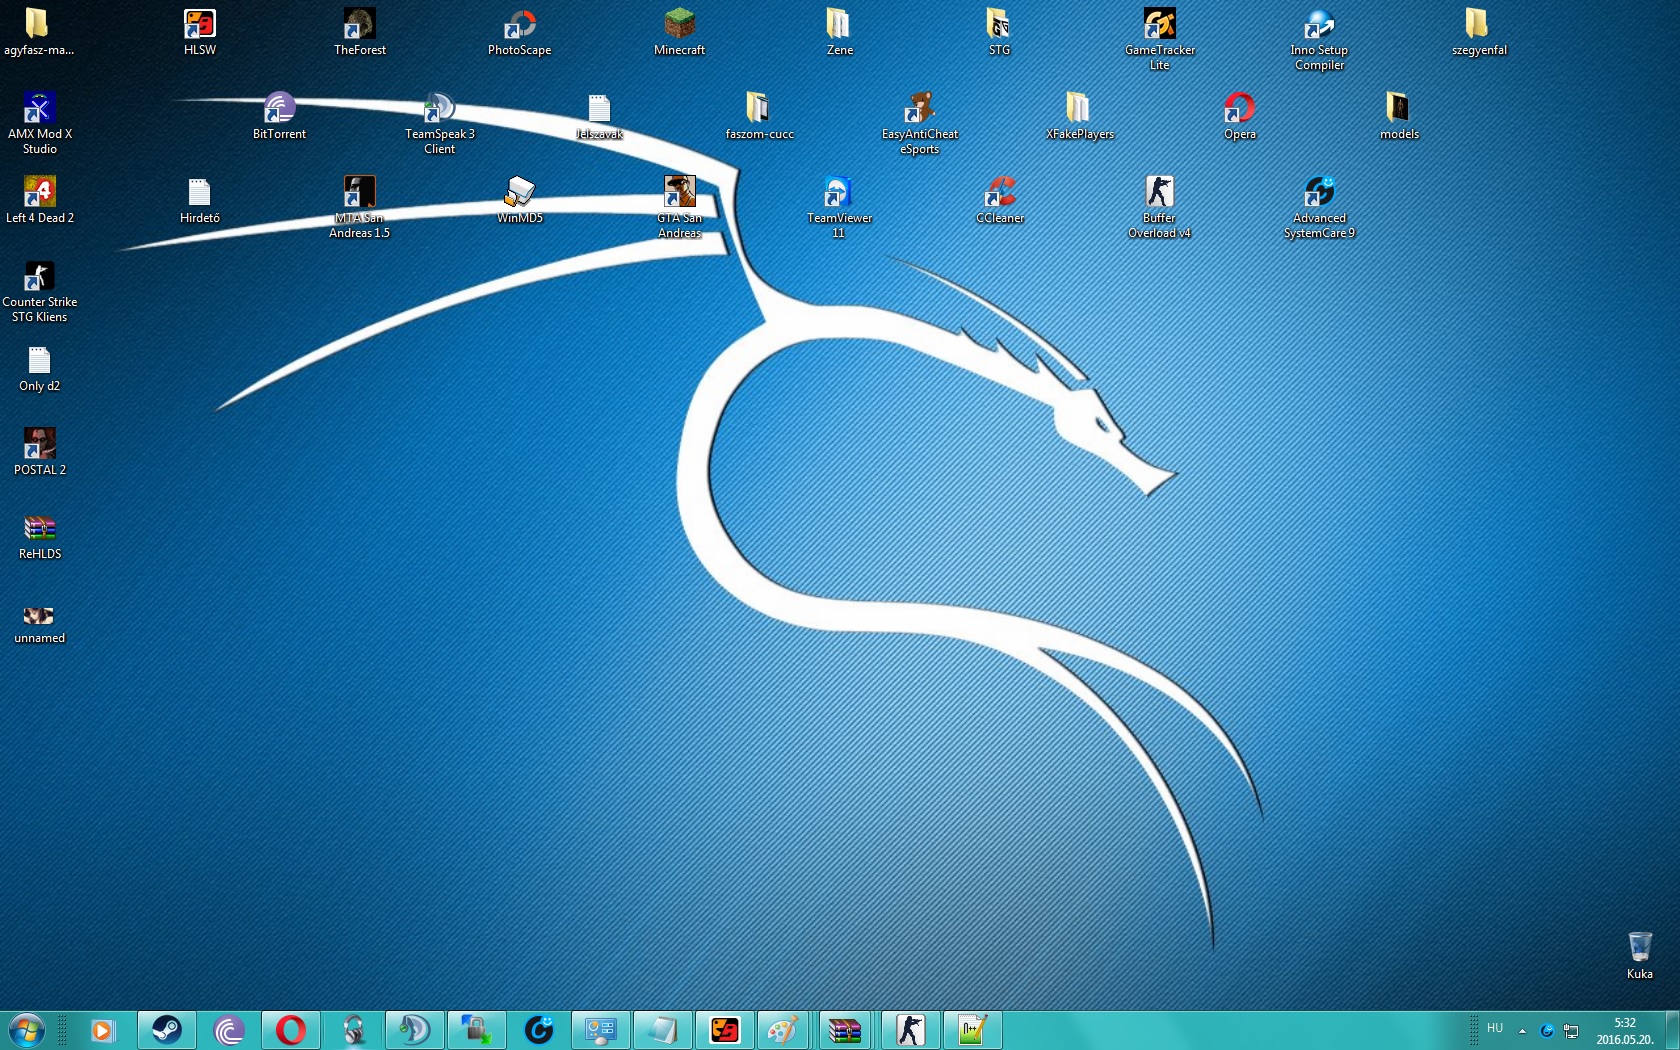This screenshot has width=1680, height=1050.
Task: Open Advanced SystemCare taskbar icon
Action: [539, 1030]
